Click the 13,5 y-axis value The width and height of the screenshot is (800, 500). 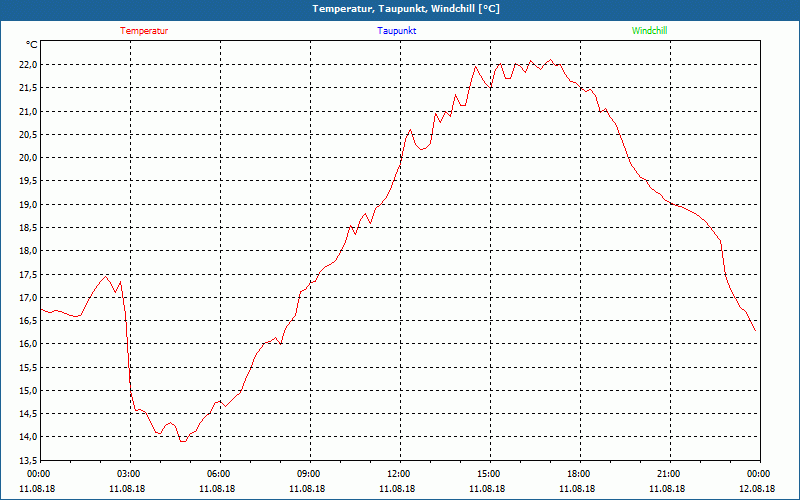(29, 460)
